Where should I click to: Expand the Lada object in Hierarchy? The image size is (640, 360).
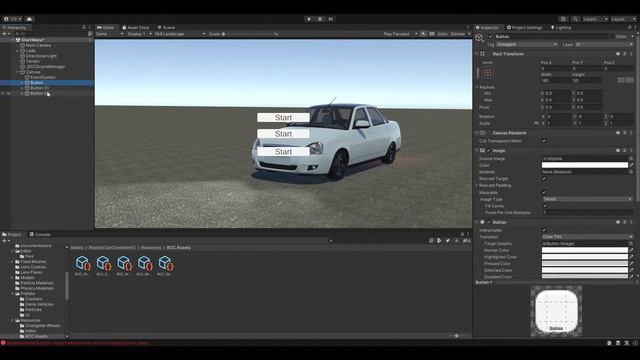click(18, 51)
